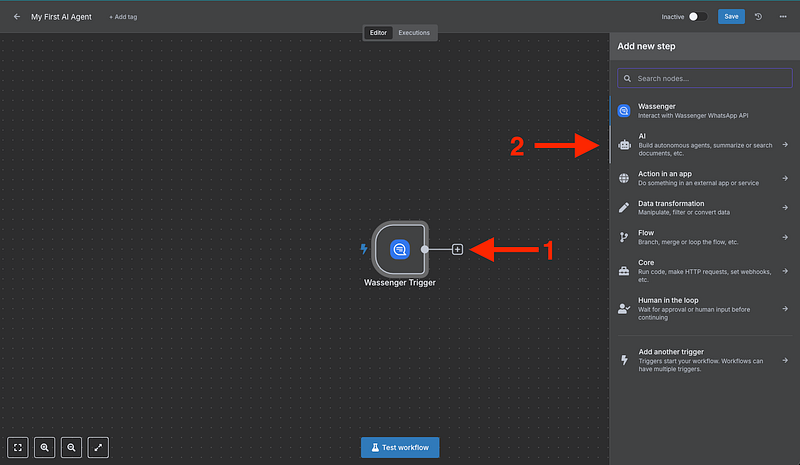The height and width of the screenshot is (465, 800).
Task: Click the reset zoom icon
Action: tap(99, 447)
